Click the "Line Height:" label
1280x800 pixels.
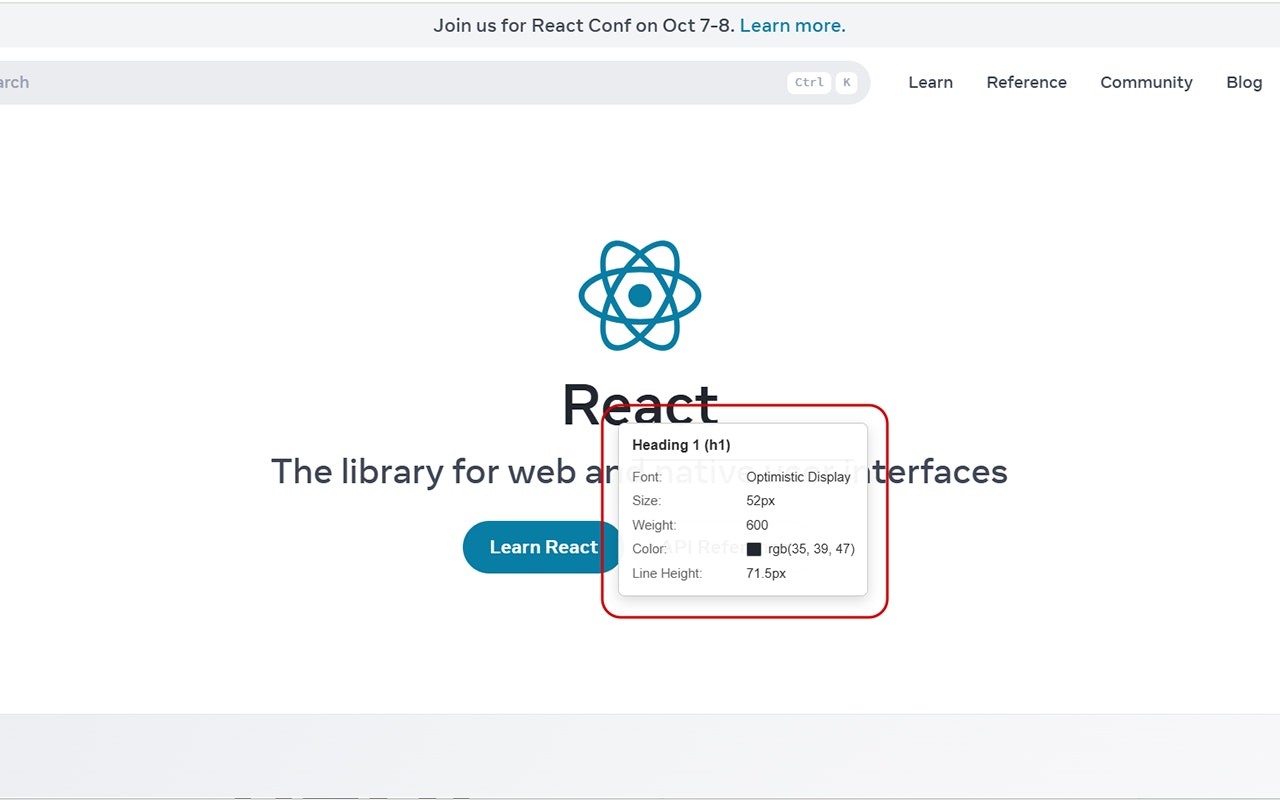click(x=667, y=573)
